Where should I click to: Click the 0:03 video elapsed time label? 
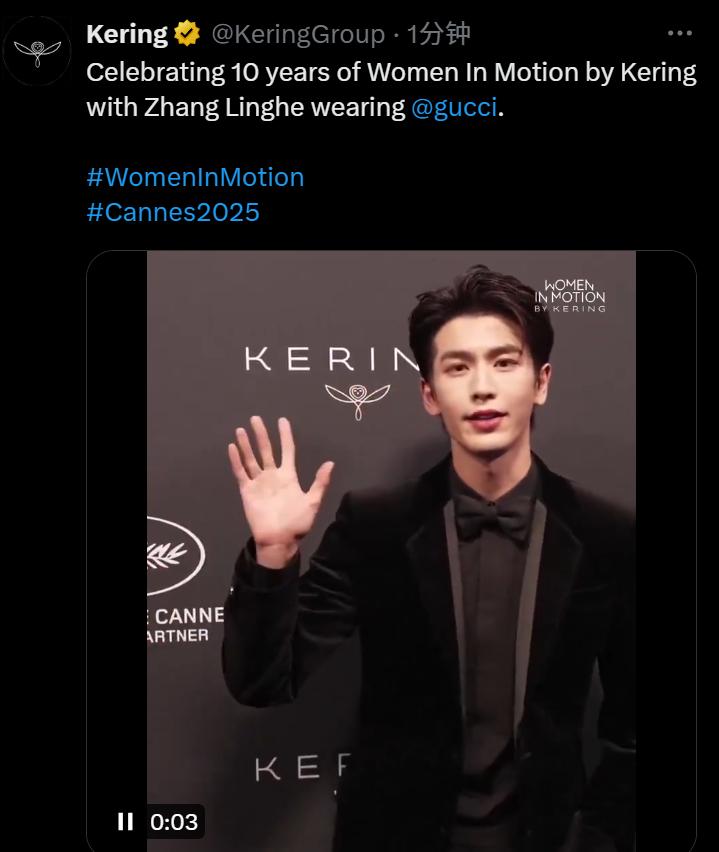click(174, 822)
